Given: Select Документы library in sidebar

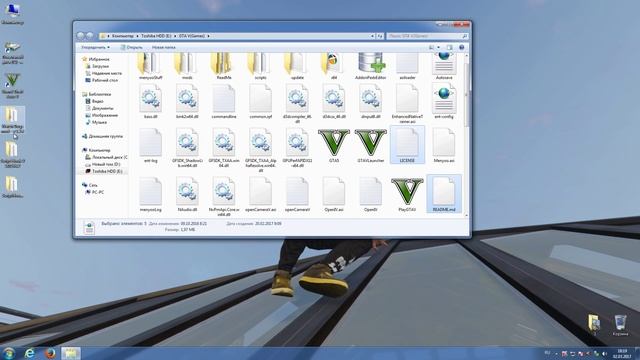Looking at the screenshot, I should point(100,108).
